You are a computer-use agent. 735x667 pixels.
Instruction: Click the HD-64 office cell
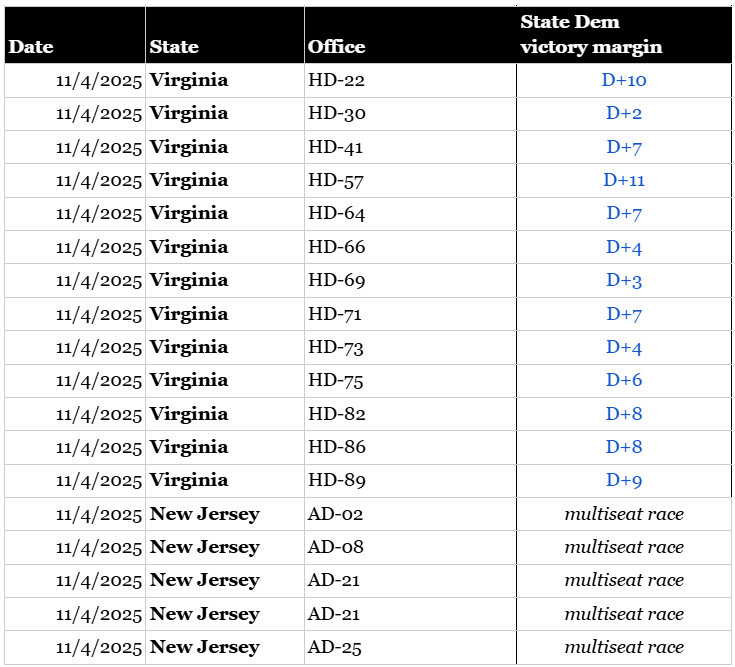click(x=337, y=213)
